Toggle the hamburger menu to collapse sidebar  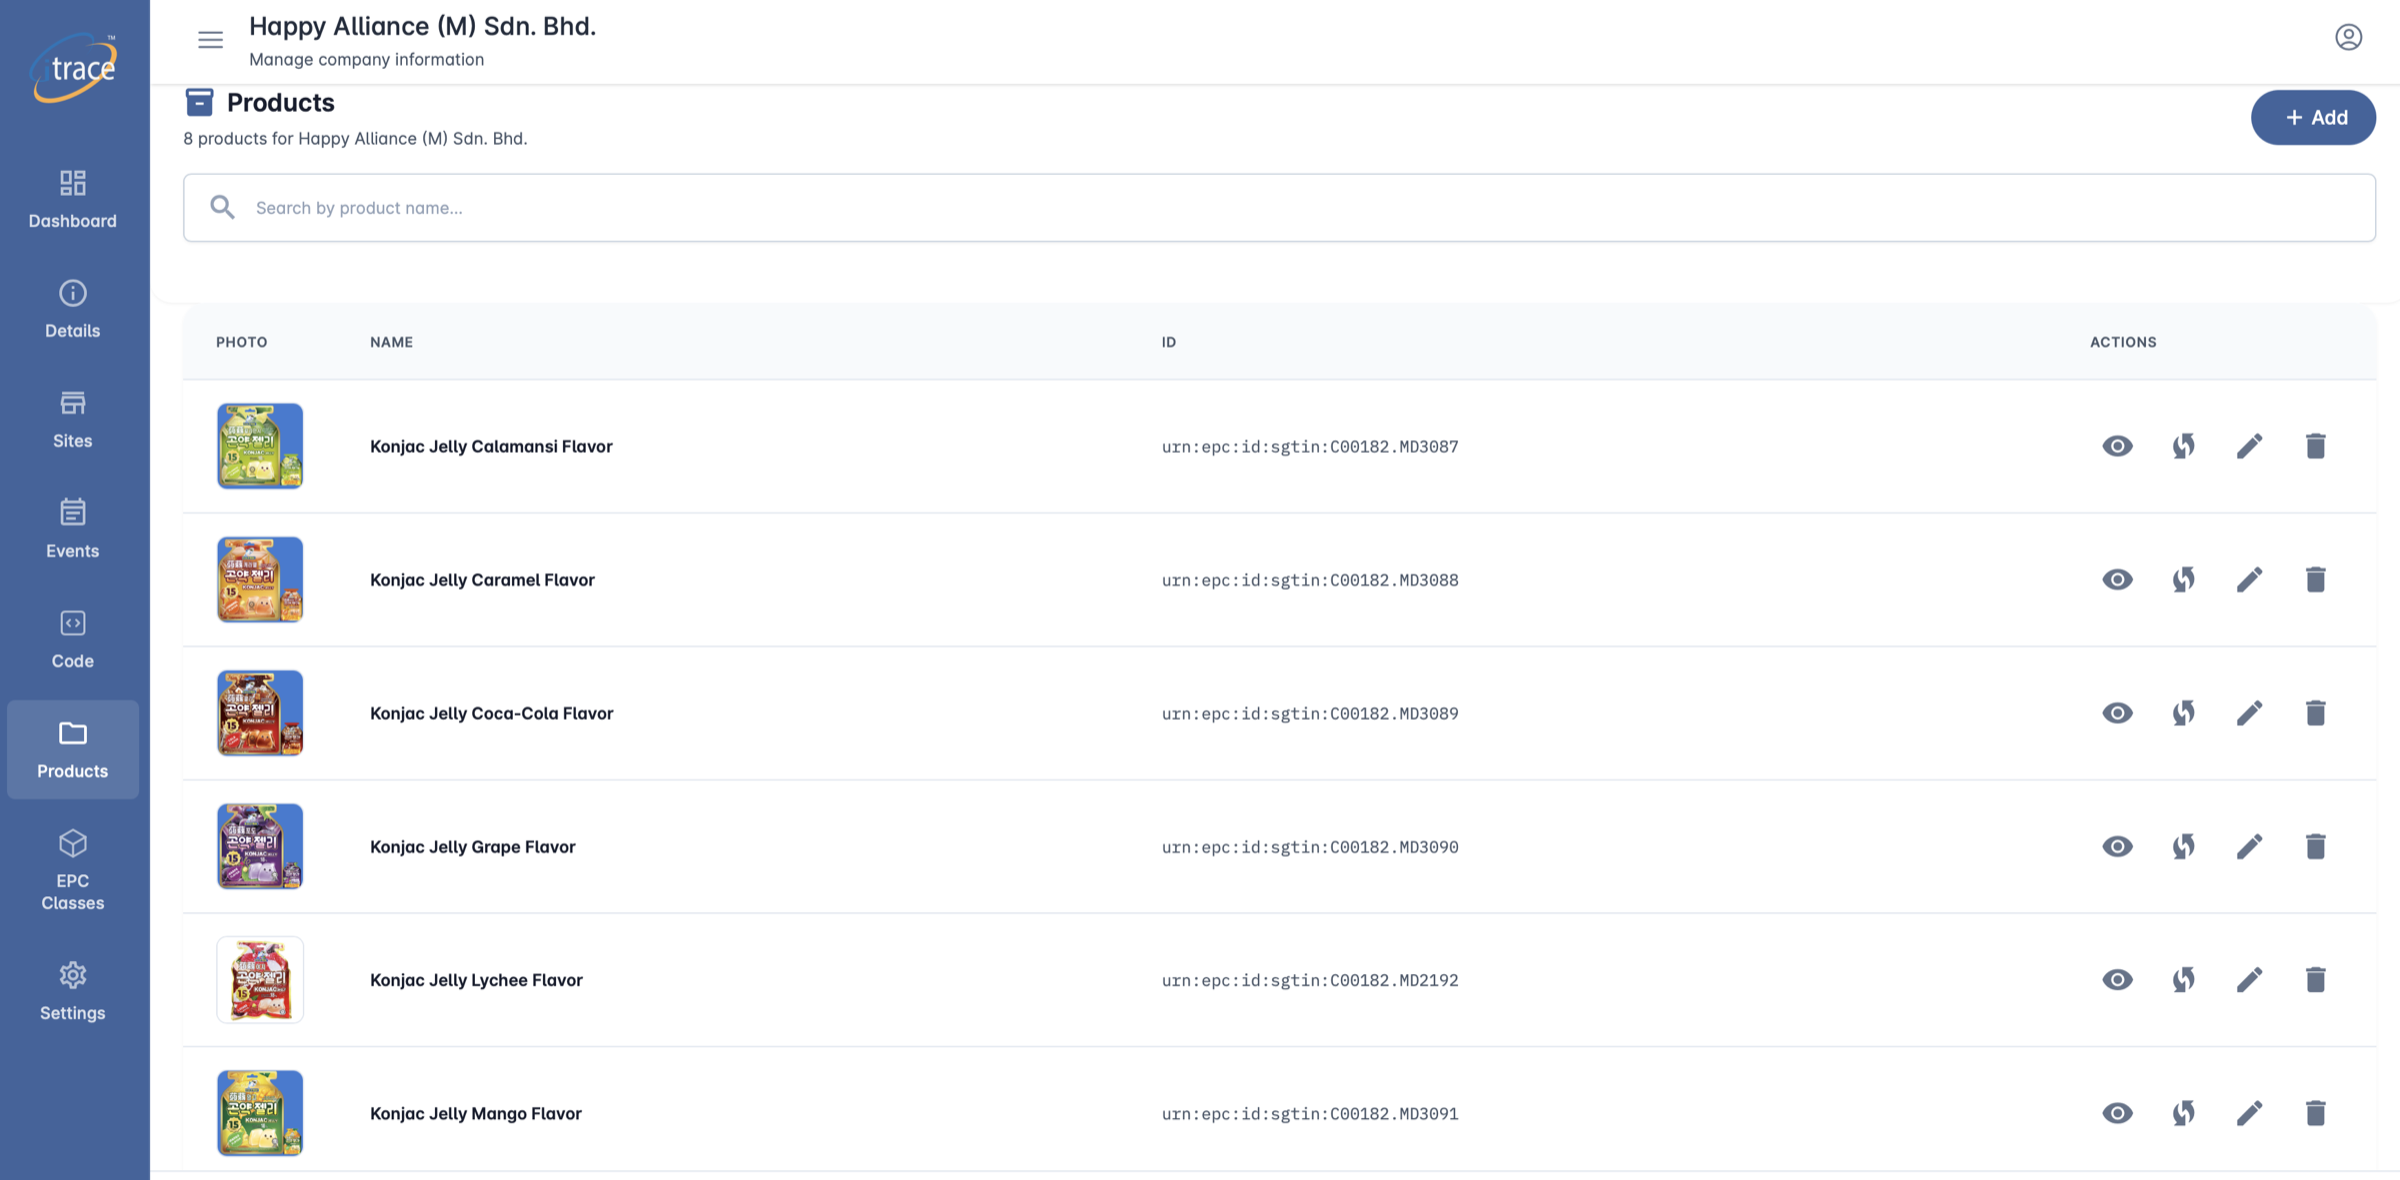point(210,40)
